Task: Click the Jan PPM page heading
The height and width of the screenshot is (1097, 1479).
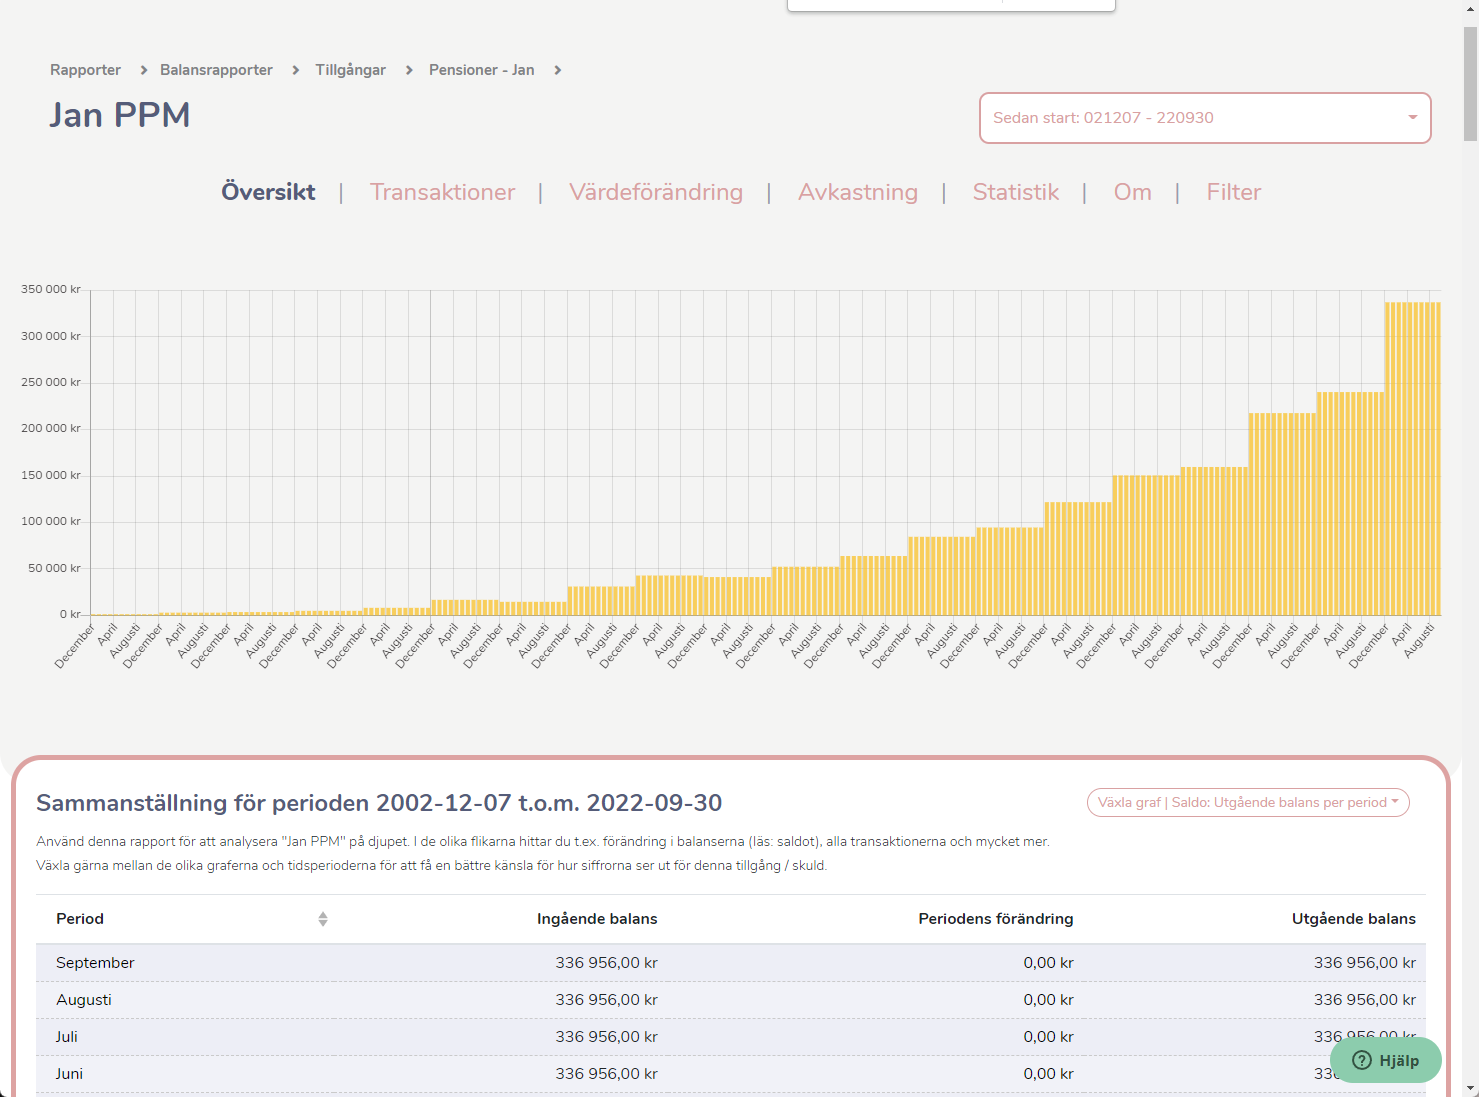Action: click(x=120, y=115)
